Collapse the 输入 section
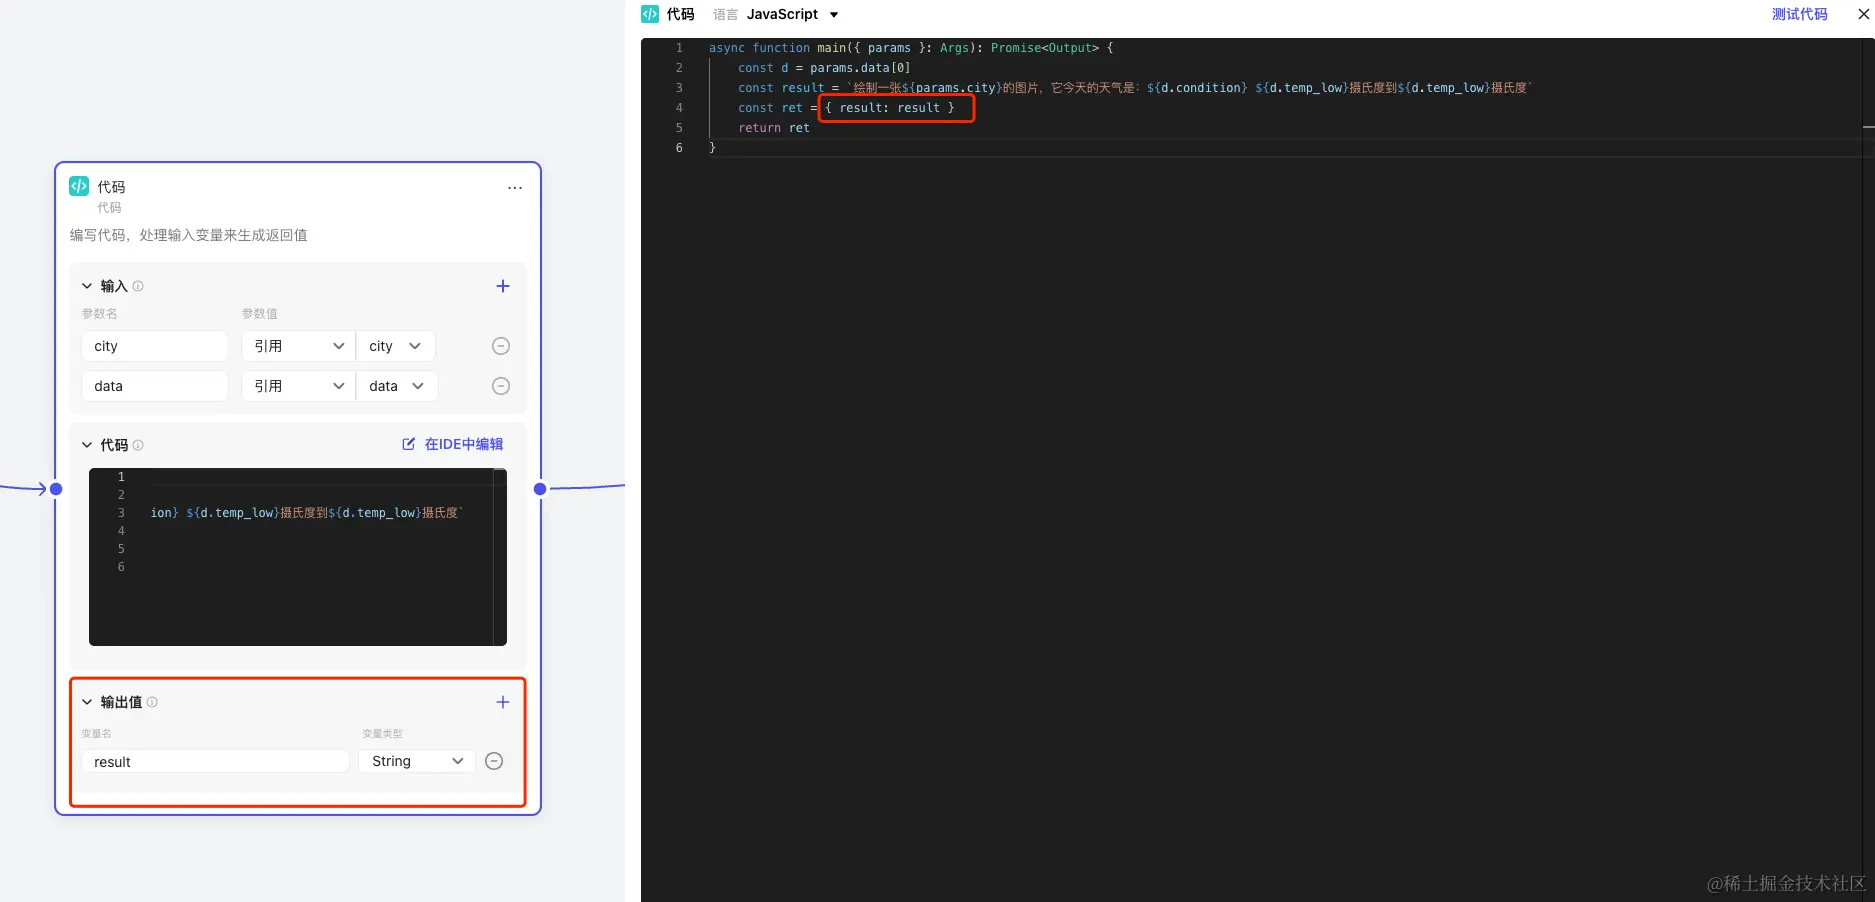1875x902 pixels. point(87,286)
